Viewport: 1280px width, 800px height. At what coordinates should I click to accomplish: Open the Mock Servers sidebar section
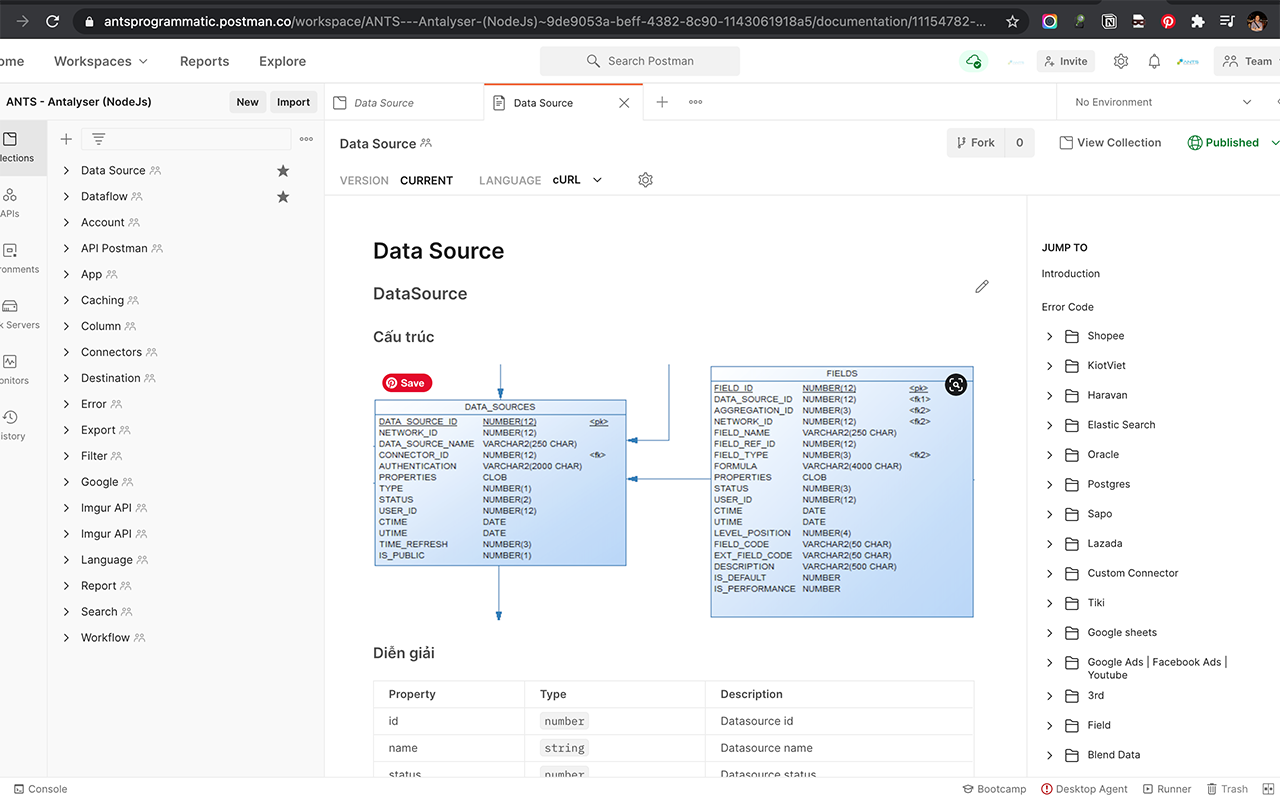12,314
